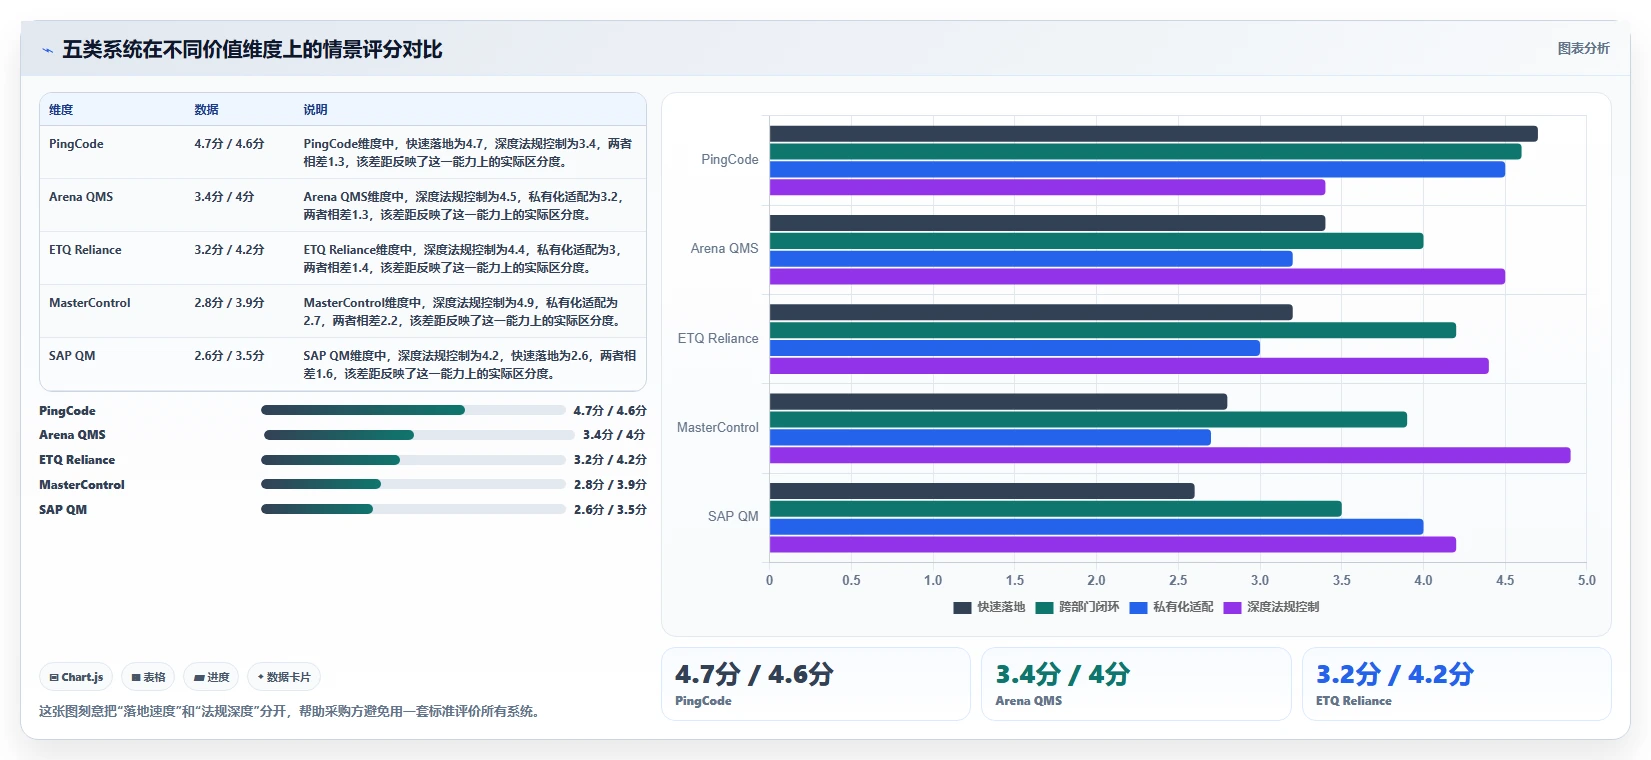1651x760 pixels.
Task: Open the PingCode 4.7分 / 4.6分 data card
Action: point(815,684)
